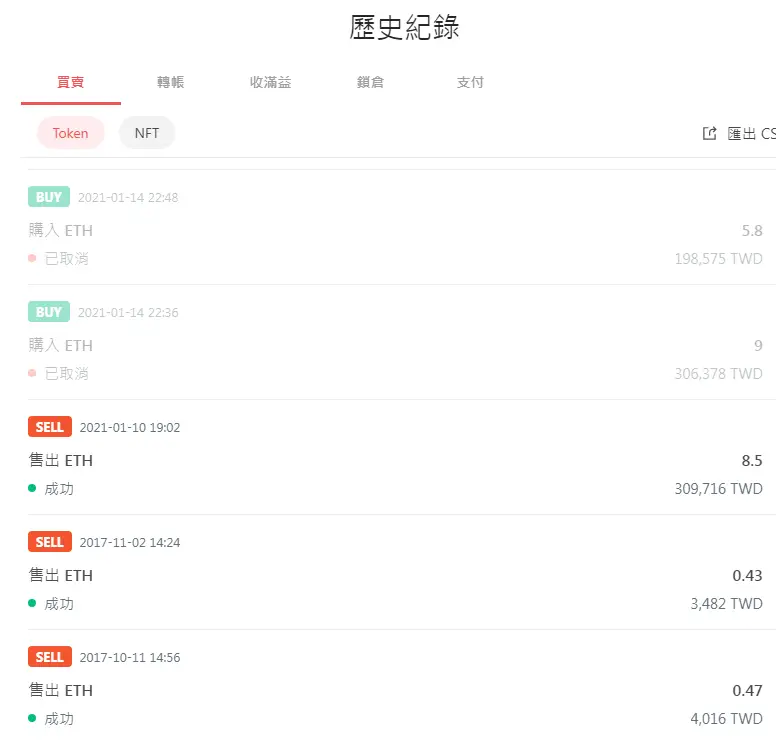Viewport: 776px width, 744px height.
Task: Open the 買賣 tab
Action: click(71, 82)
